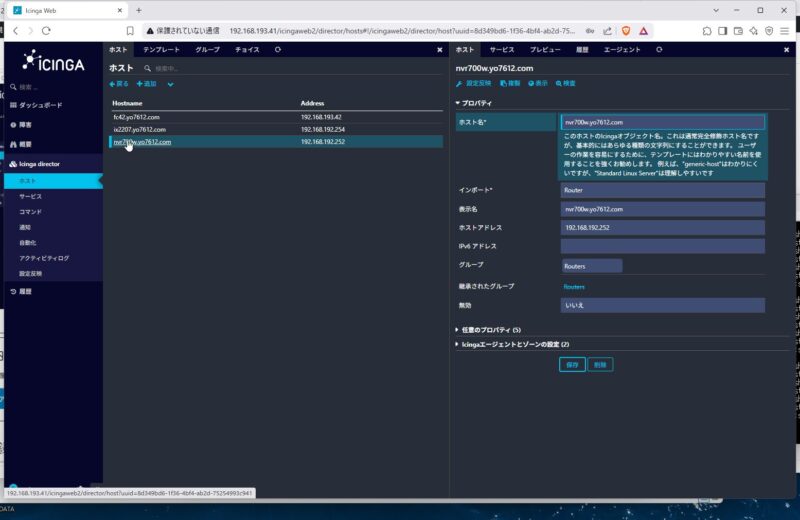The width and height of the screenshot is (800, 520).
Task: Open the 無効 dropdown showing いいえ
Action: (662, 305)
